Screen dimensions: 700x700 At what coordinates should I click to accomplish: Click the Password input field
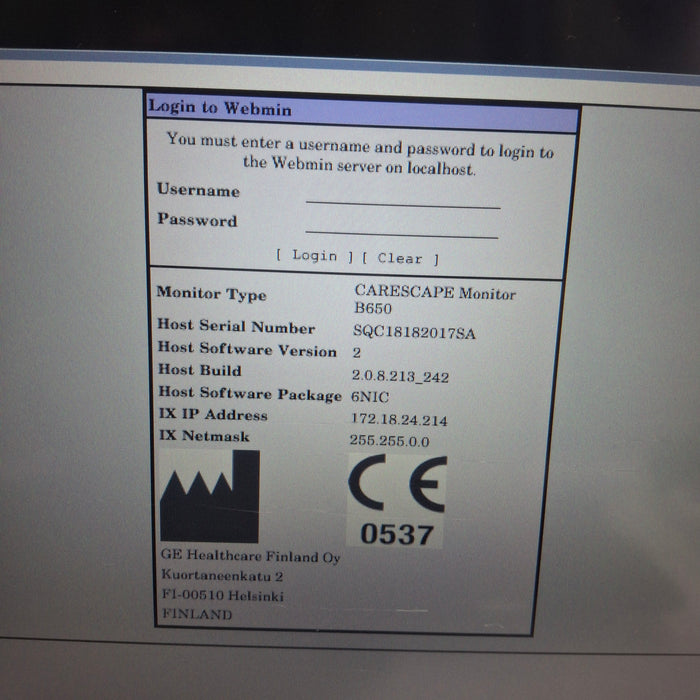pos(402,227)
